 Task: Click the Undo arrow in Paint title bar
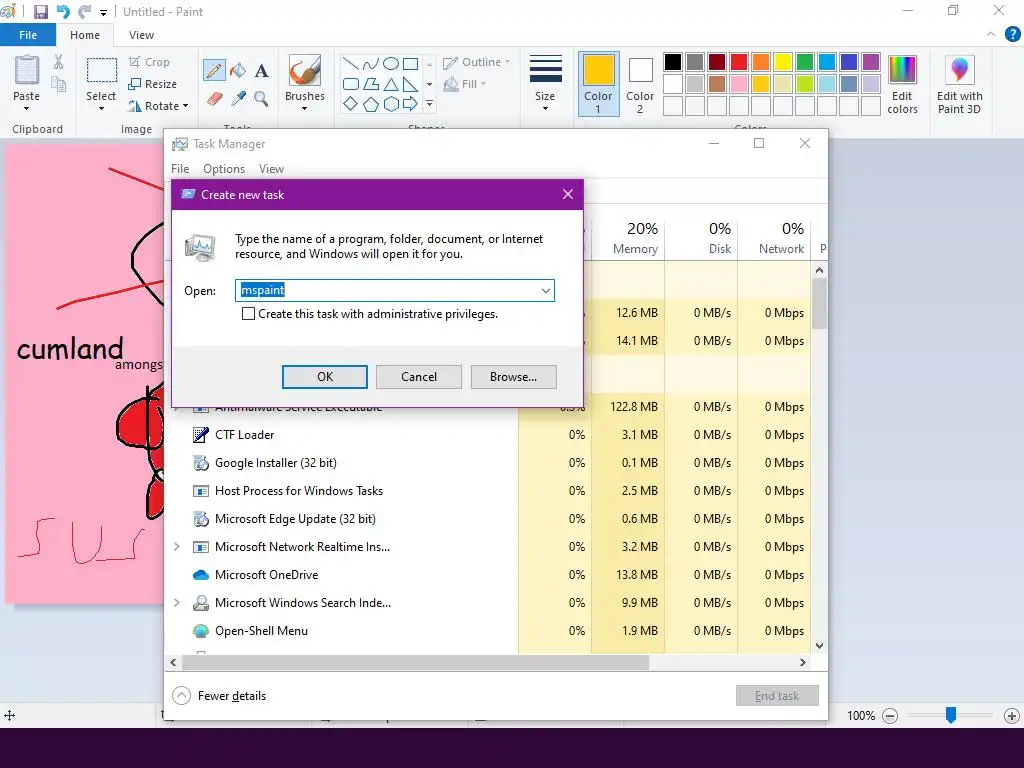coord(63,12)
